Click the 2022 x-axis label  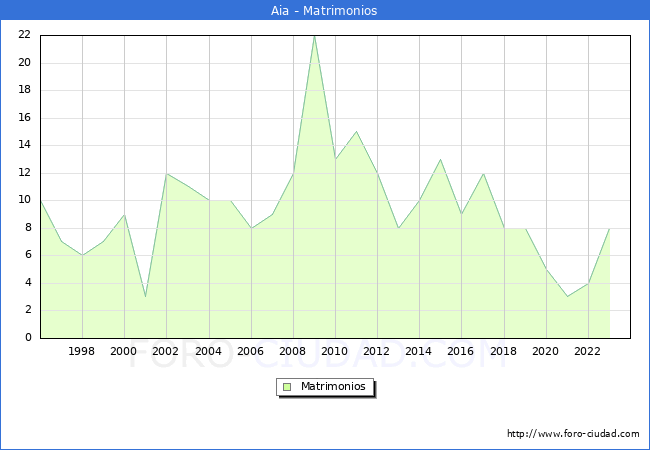(588, 351)
